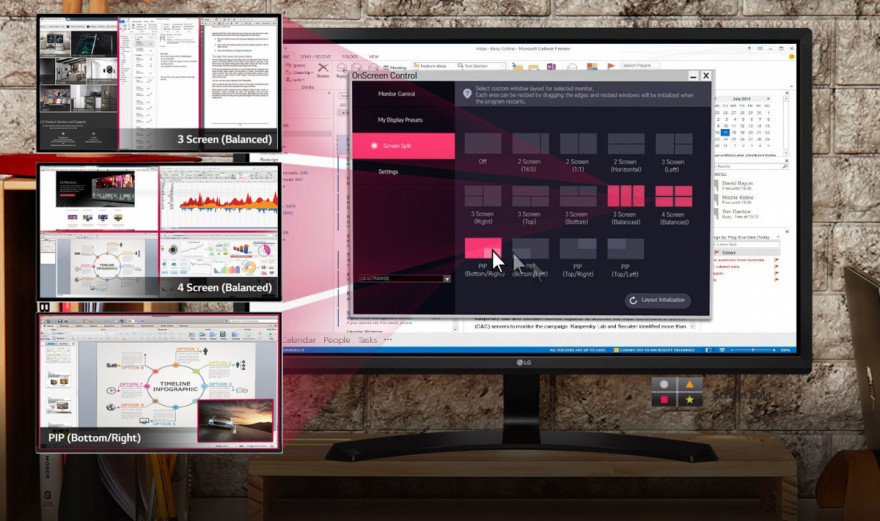Open the navigation overflow ellipsis in Outlook
This screenshot has height=521, width=880.
388,340
